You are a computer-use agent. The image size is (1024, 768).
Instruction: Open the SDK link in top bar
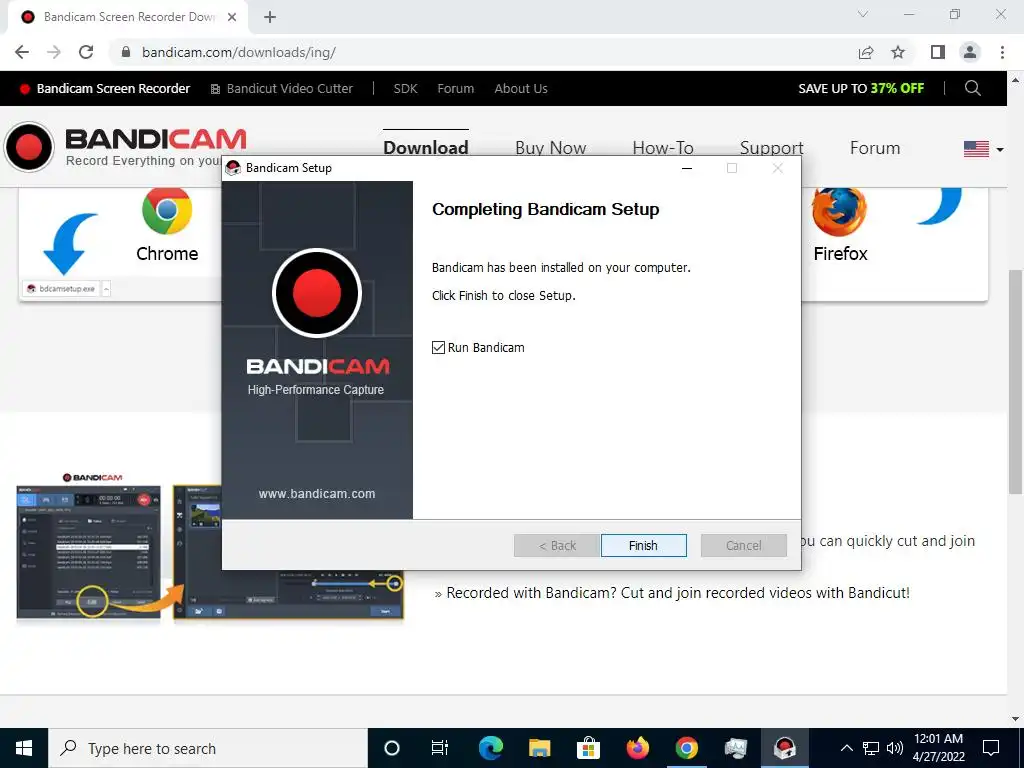(405, 88)
